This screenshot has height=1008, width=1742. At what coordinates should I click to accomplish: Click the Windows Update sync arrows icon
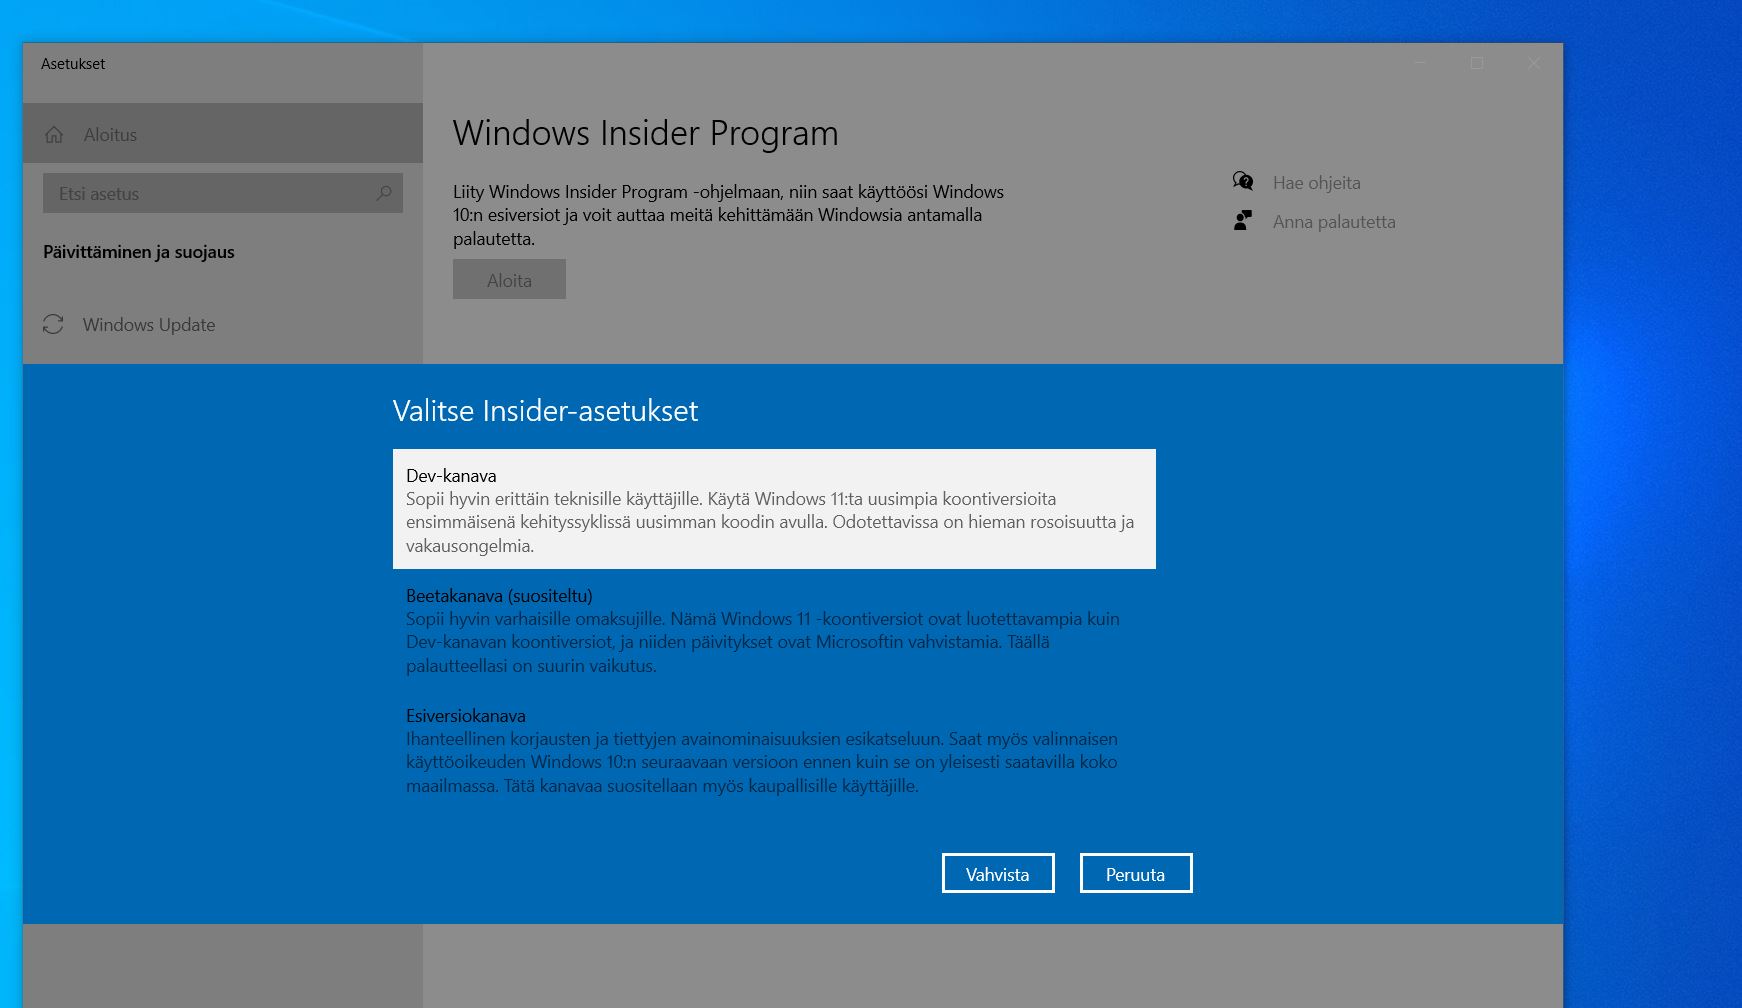(53, 324)
